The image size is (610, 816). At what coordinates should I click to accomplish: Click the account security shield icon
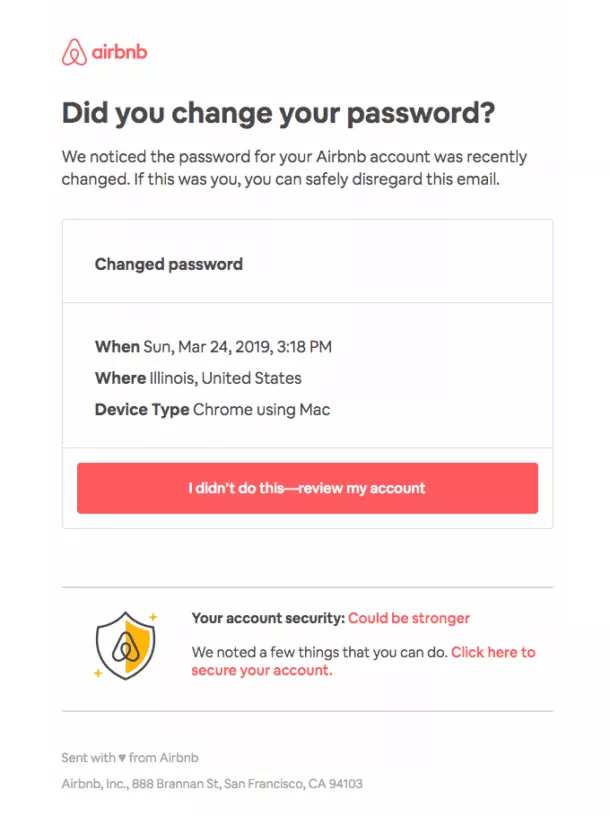[x=125, y=645]
